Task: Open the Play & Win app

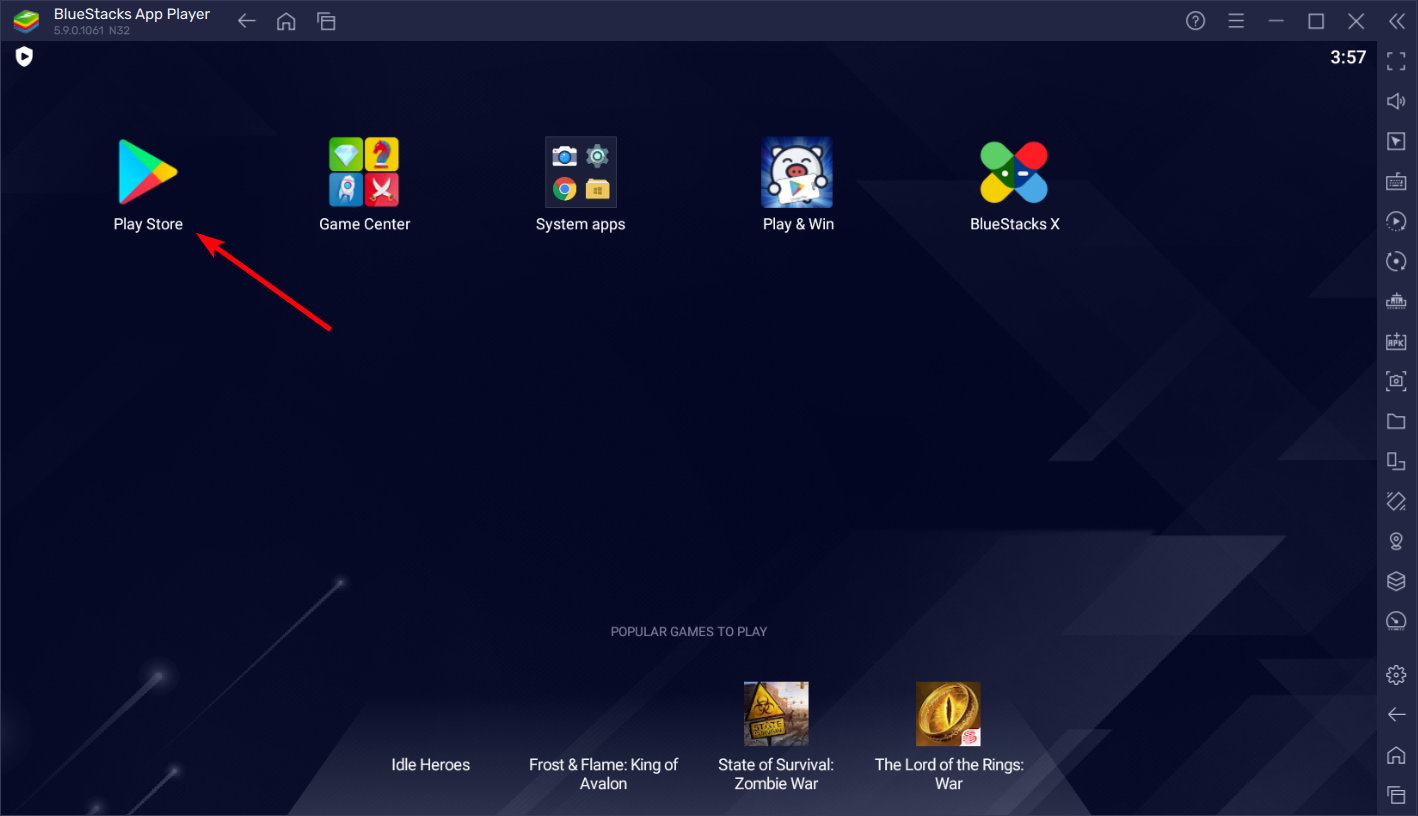Action: [797, 172]
